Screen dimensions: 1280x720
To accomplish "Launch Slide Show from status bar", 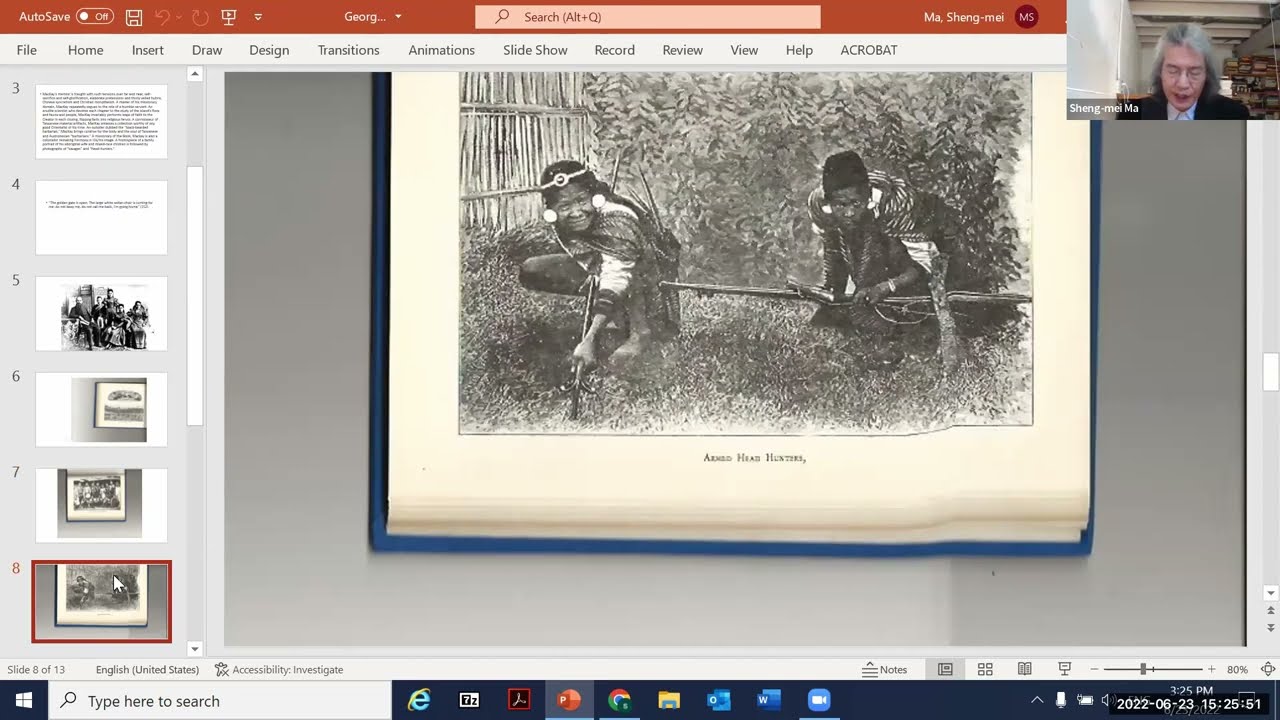I will pos(1065,669).
